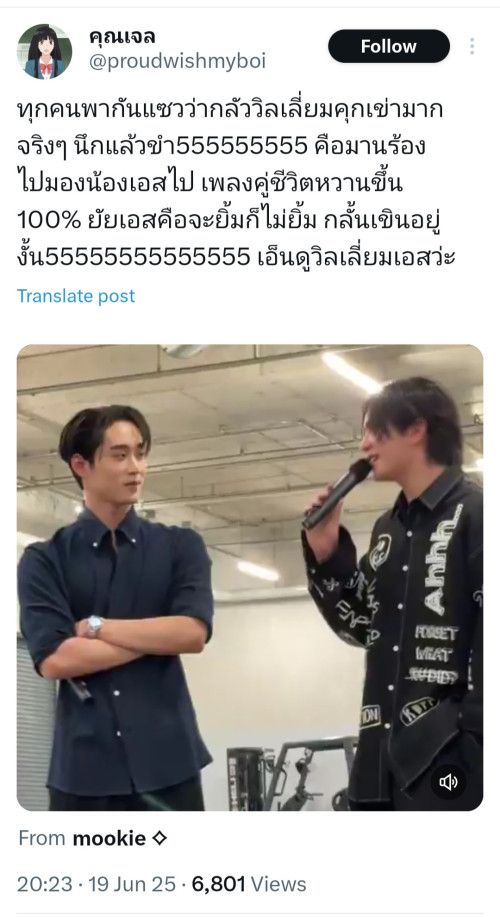Click the @proudwishmyboi handle
Screen dimensions: 500x917
pyautogui.click(x=177, y=61)
